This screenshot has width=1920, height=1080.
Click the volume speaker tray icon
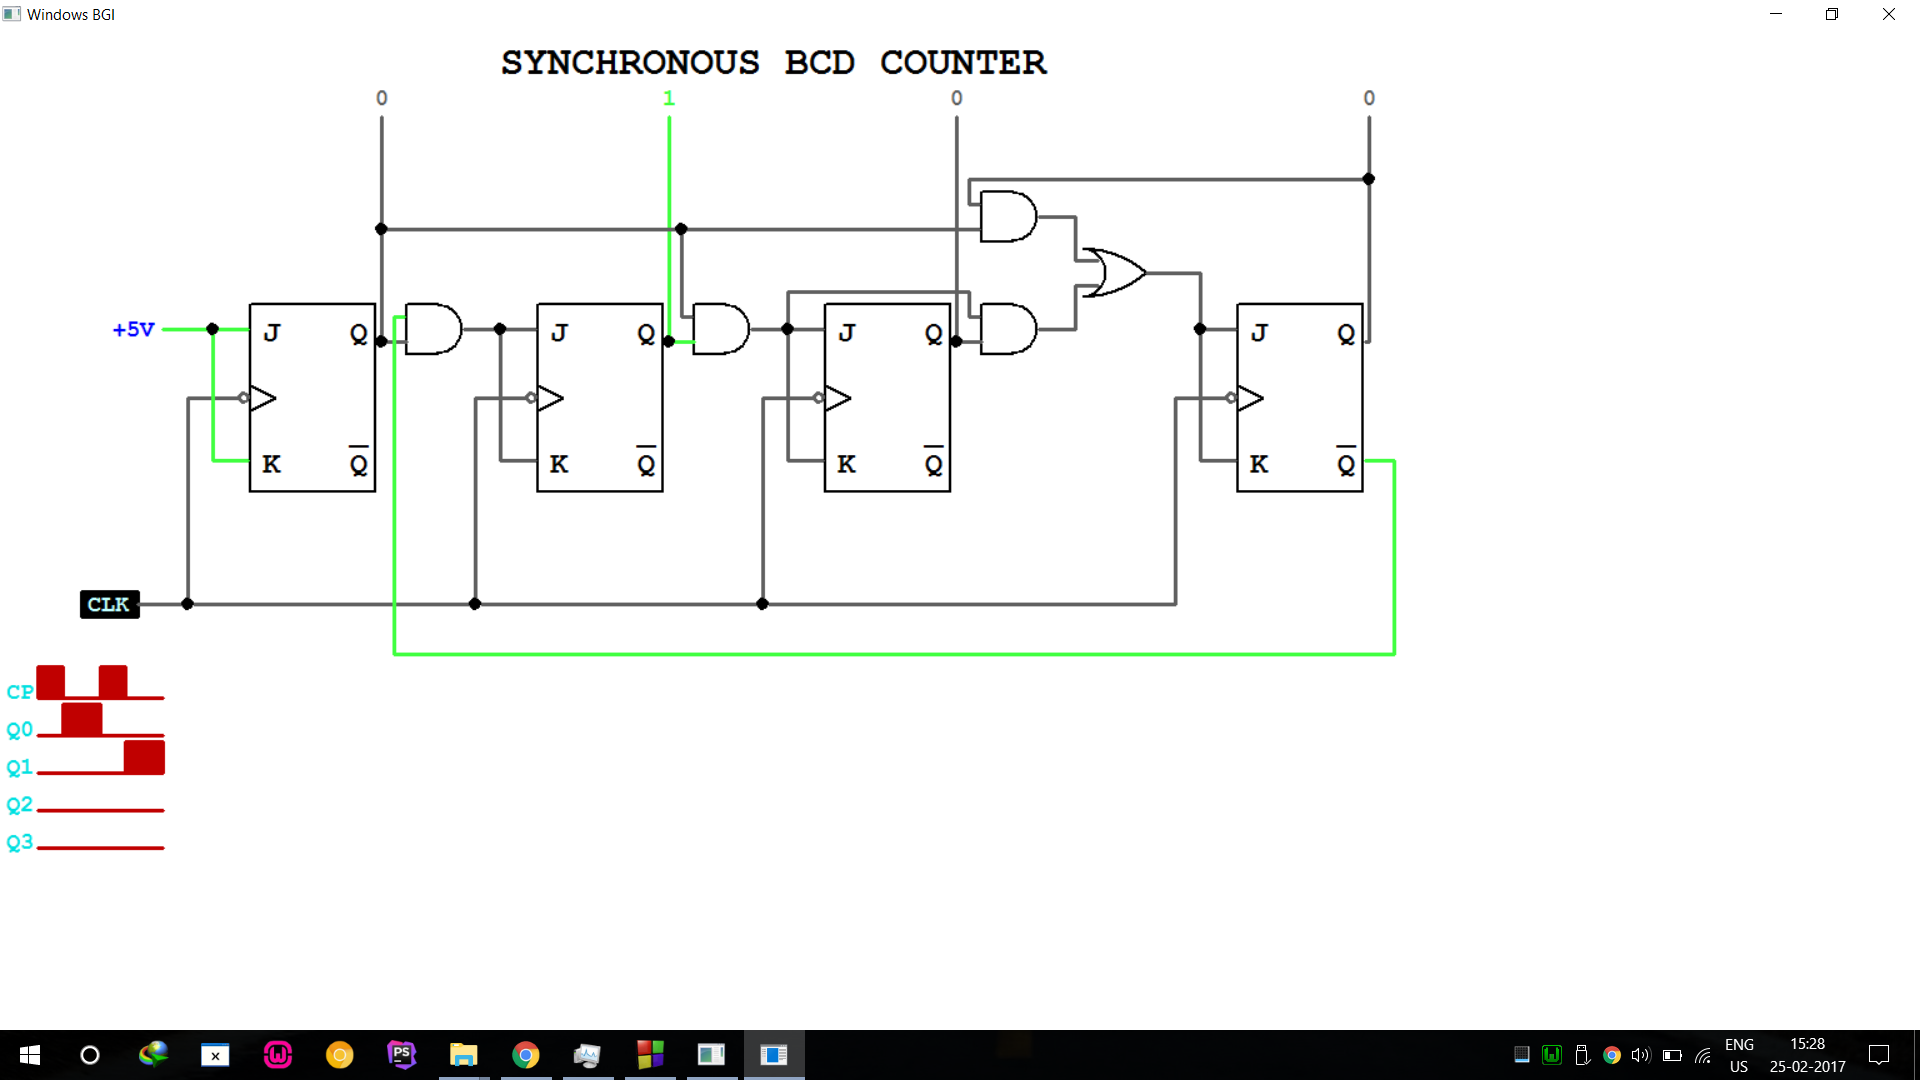1640,1055
